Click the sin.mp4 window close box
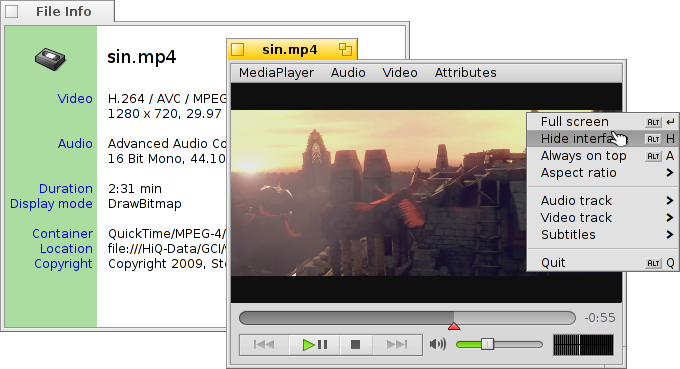 click(238, 49)
